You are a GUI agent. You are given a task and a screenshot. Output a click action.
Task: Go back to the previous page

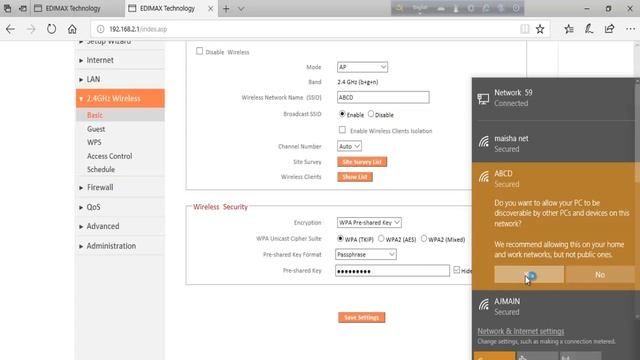tap(10, 29)
